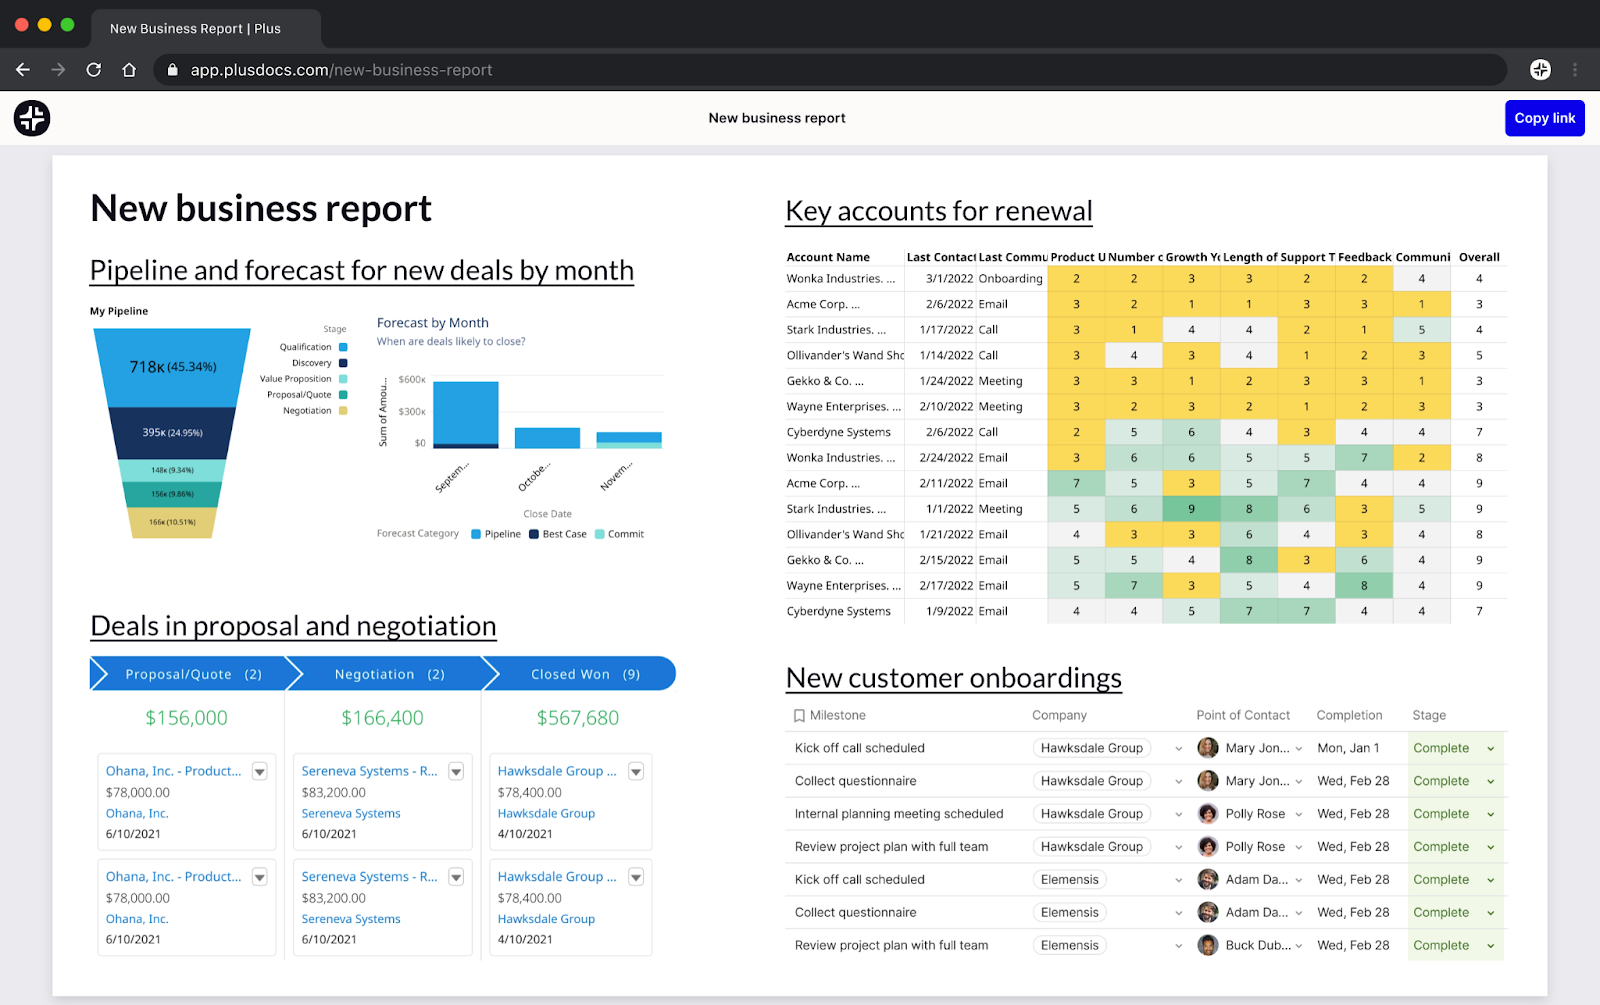
Task: Click the Commit color swatch in the forecast legend
Action: (x=600, y=533)
